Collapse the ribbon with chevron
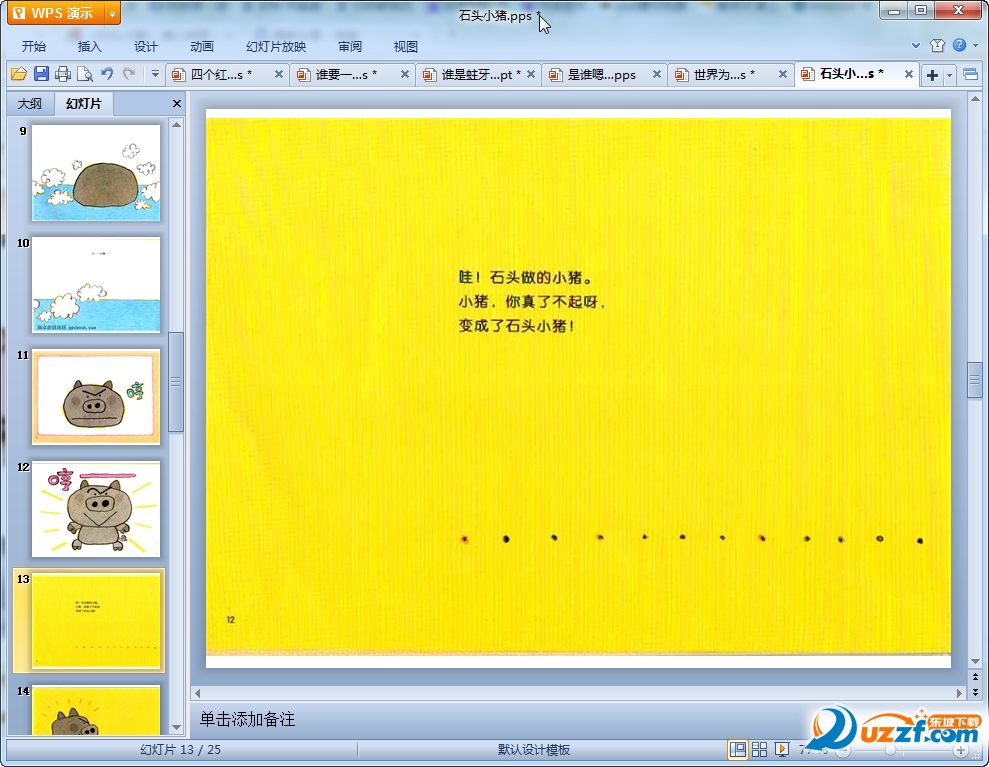 [915, 45]
